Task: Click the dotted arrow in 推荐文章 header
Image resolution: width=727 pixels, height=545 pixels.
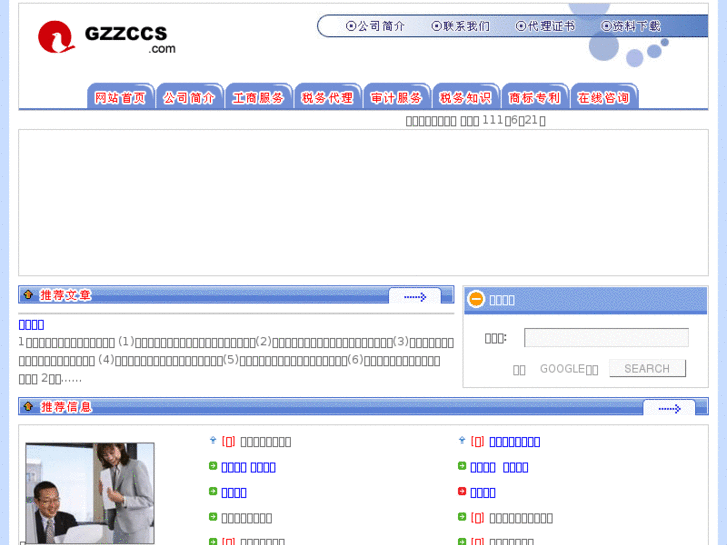Action: [415, 297]
